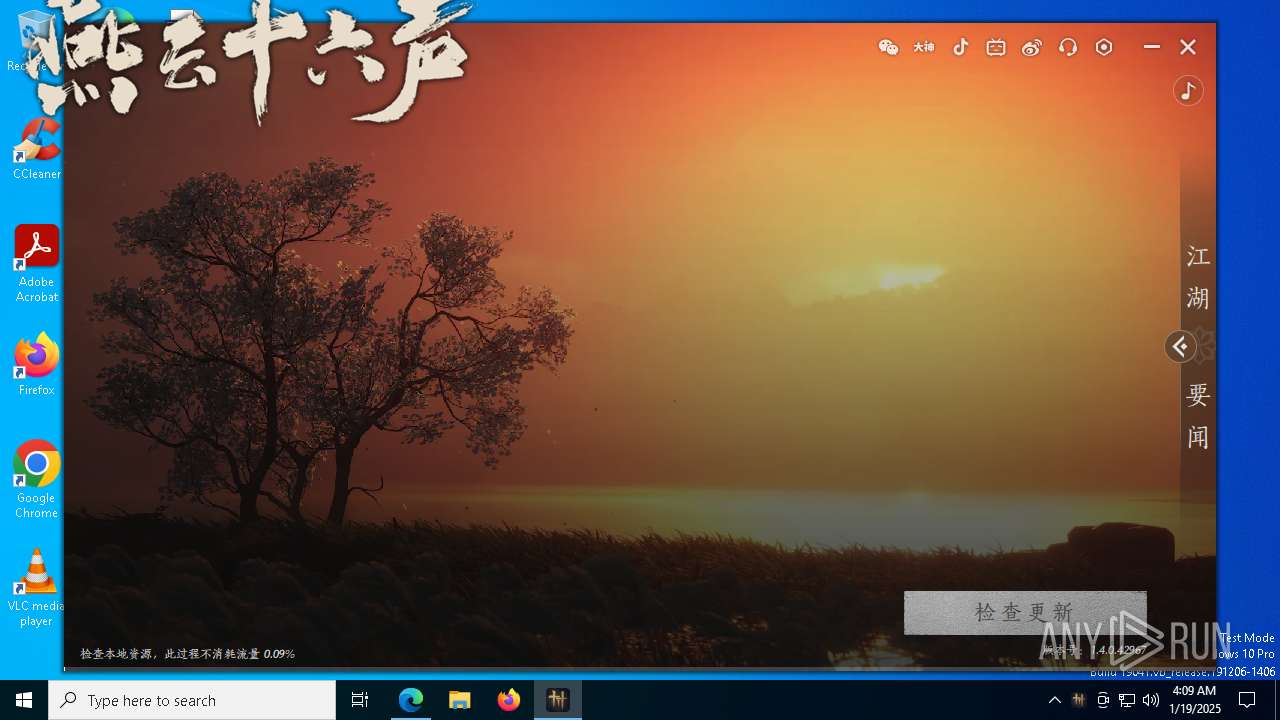The height and width of the screenshot is (720, 1280).
Task: Open launcher settings hexagon icon
Action: pos(1104,47)
